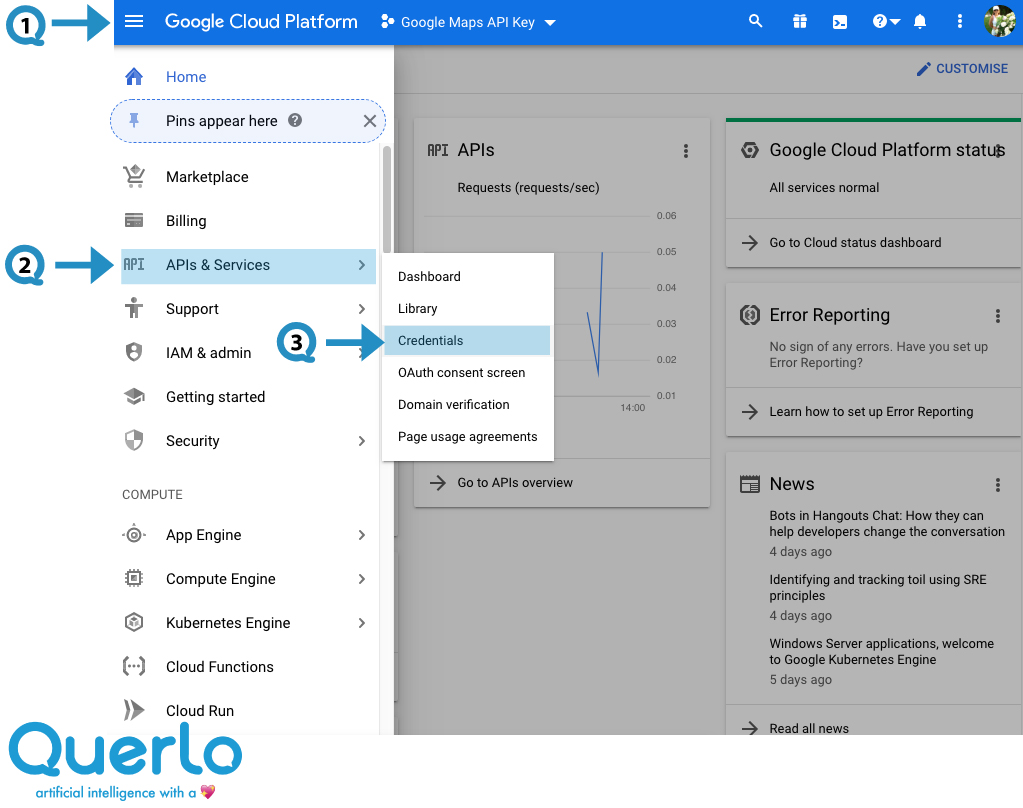
Task: View notifications bell
Action: [x=920, y=22]
